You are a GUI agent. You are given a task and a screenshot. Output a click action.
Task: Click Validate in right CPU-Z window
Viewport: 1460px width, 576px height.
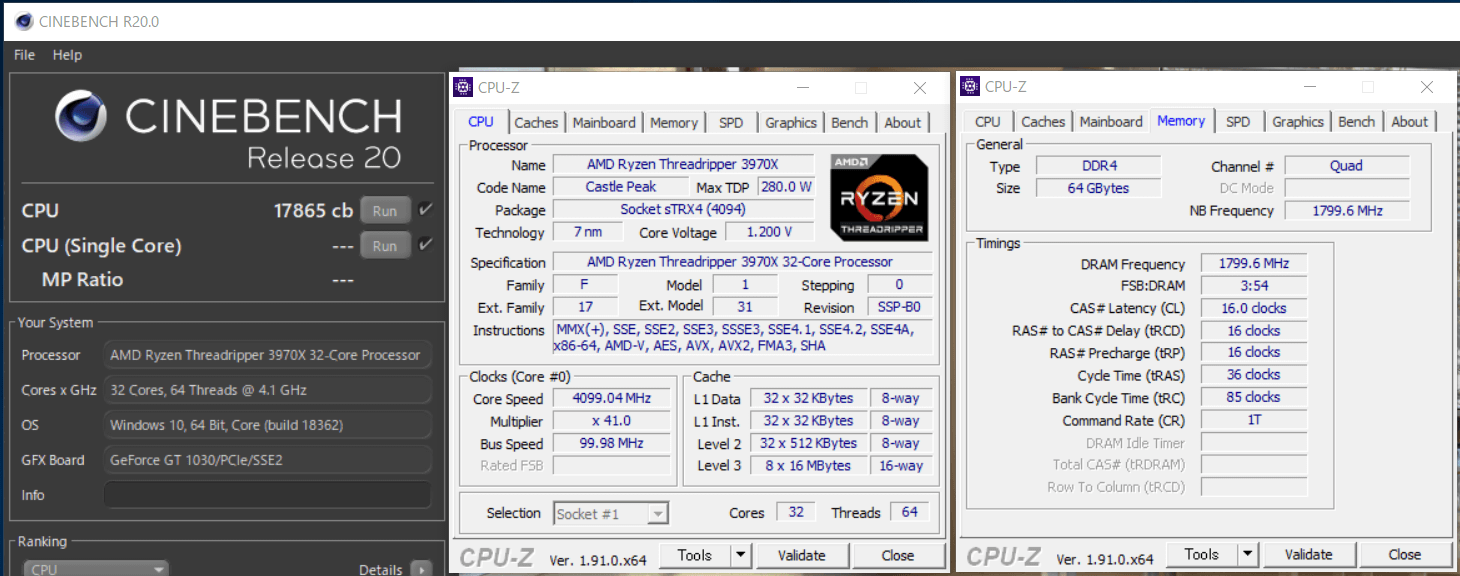[1309, 554]
